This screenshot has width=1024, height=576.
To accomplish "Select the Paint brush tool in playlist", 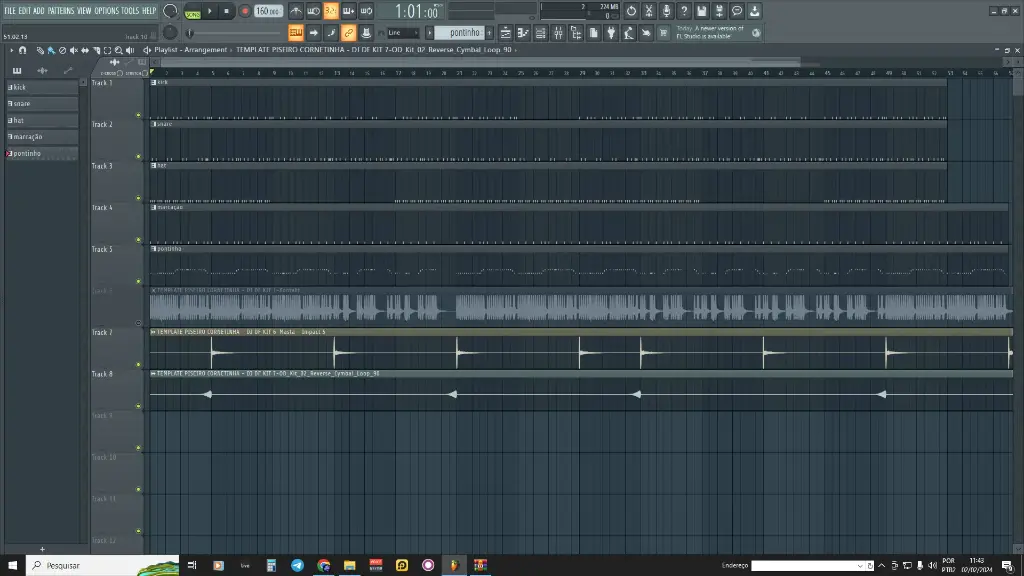I will [x=51, y=50].
